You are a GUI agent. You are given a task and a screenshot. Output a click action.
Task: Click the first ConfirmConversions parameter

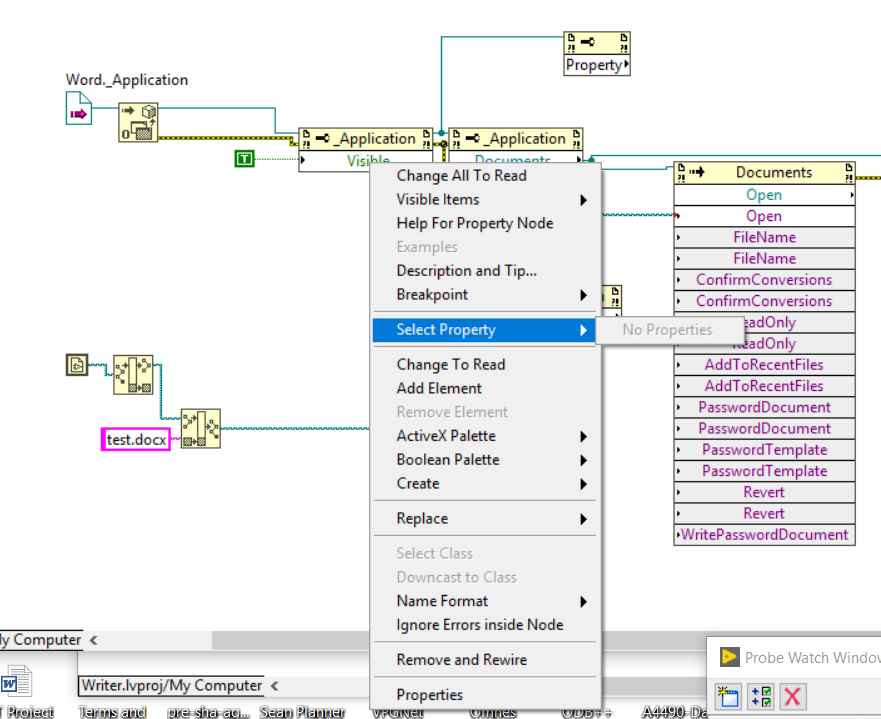(764, 280)
